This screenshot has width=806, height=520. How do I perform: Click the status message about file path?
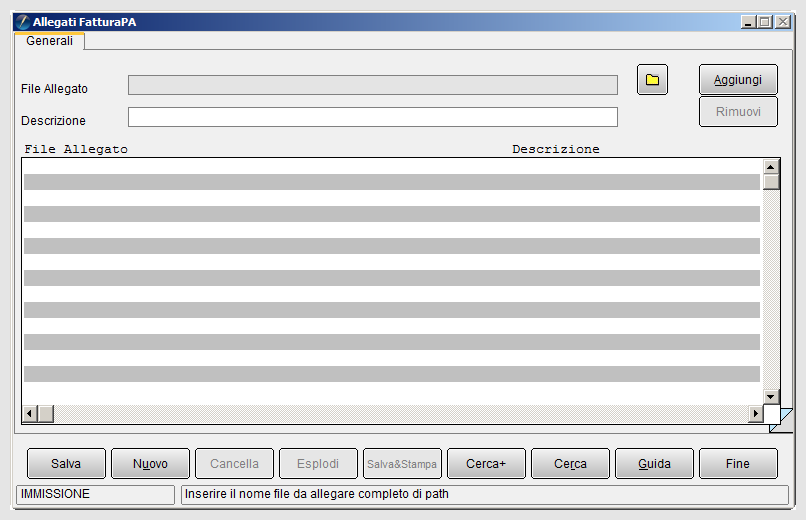(485, 494)
